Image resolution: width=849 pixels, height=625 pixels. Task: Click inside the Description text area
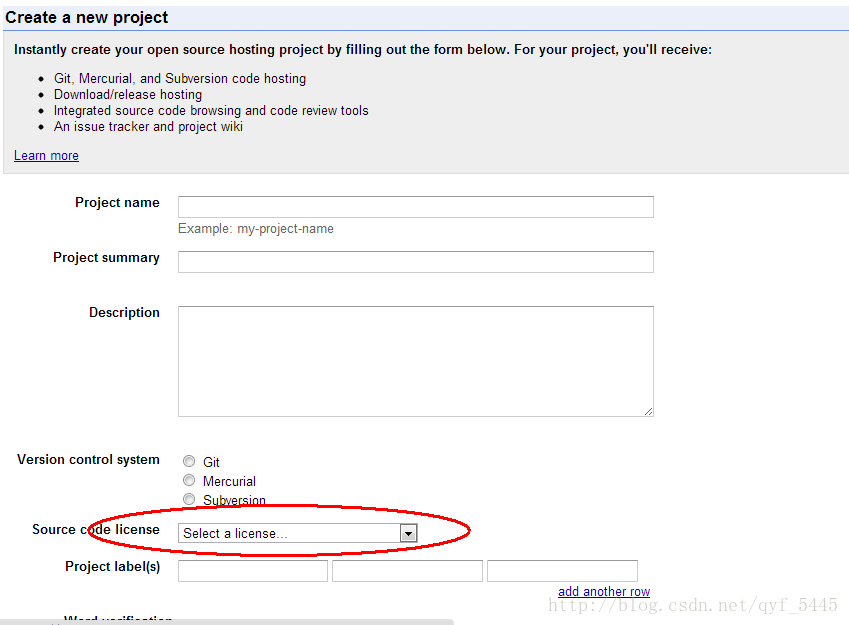[x=415, y=361]
